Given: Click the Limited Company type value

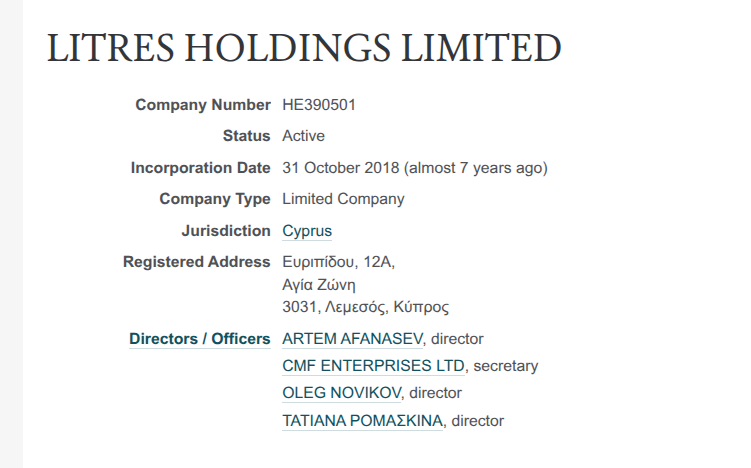Looking at the screenshot, I should pyautogui.click(x=343, y=199).
